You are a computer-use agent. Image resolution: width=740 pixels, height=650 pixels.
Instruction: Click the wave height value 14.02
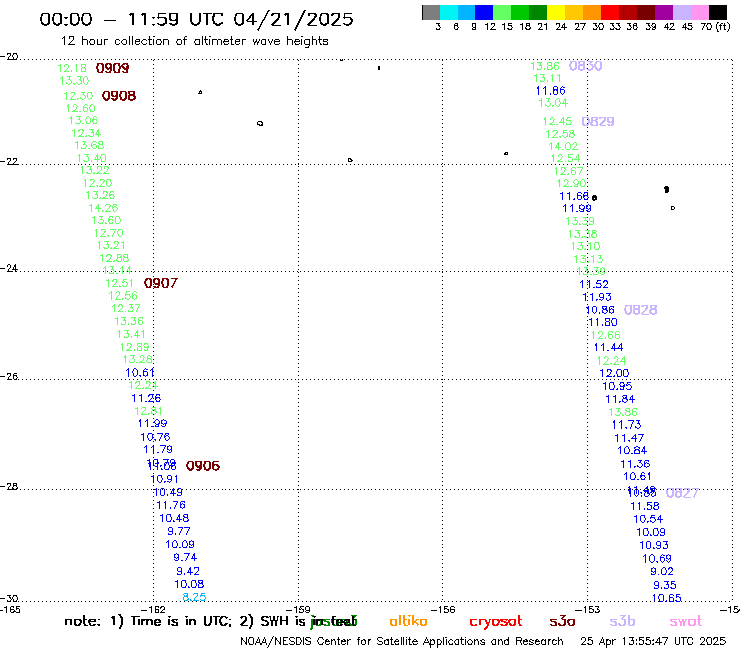point(563,147)
